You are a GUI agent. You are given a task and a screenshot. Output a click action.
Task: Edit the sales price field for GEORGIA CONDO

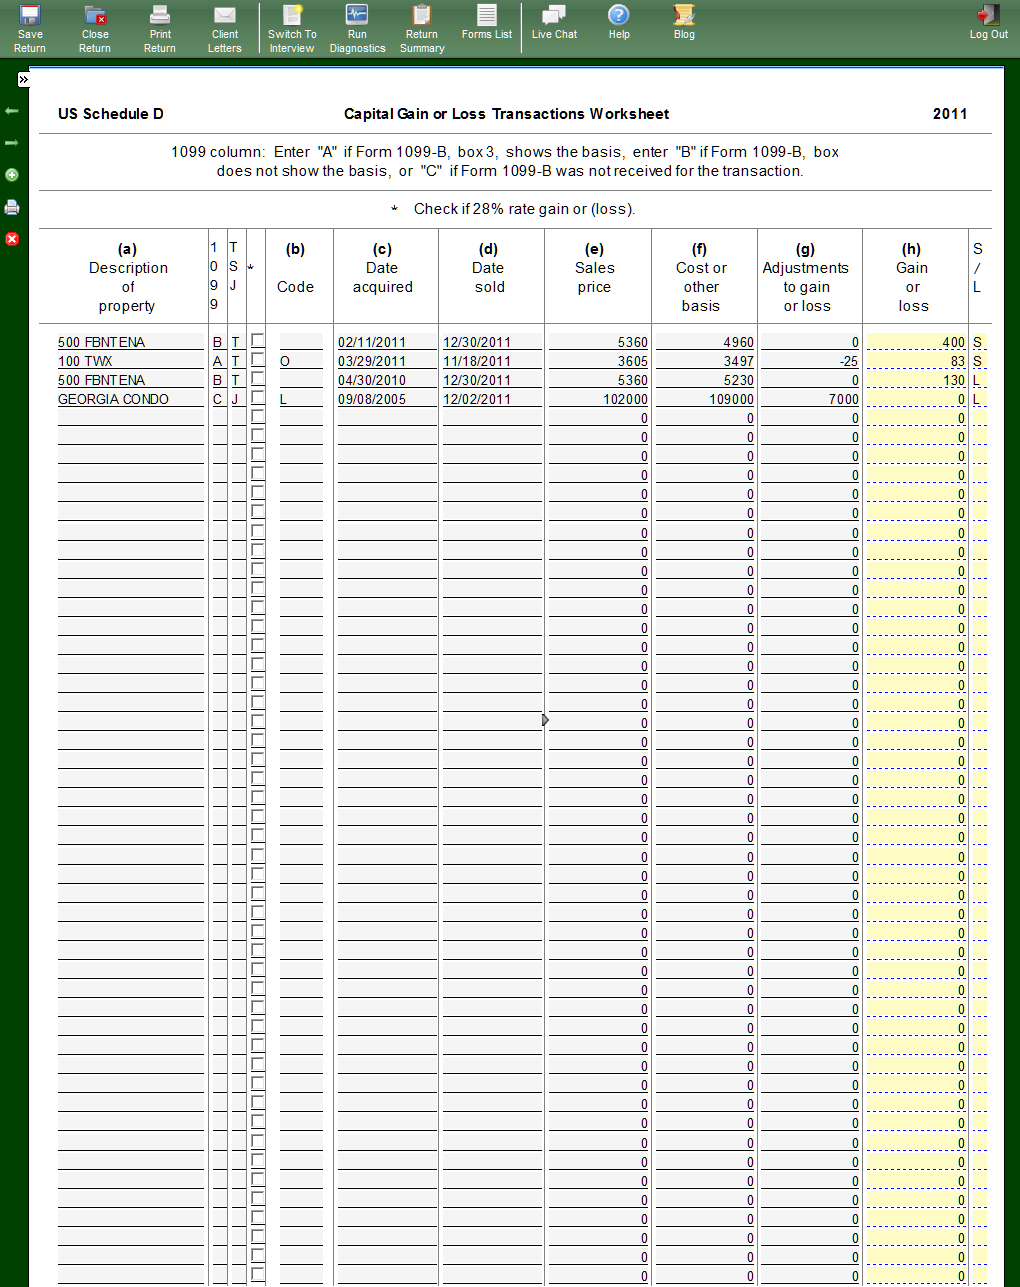(x=598, y=399)
